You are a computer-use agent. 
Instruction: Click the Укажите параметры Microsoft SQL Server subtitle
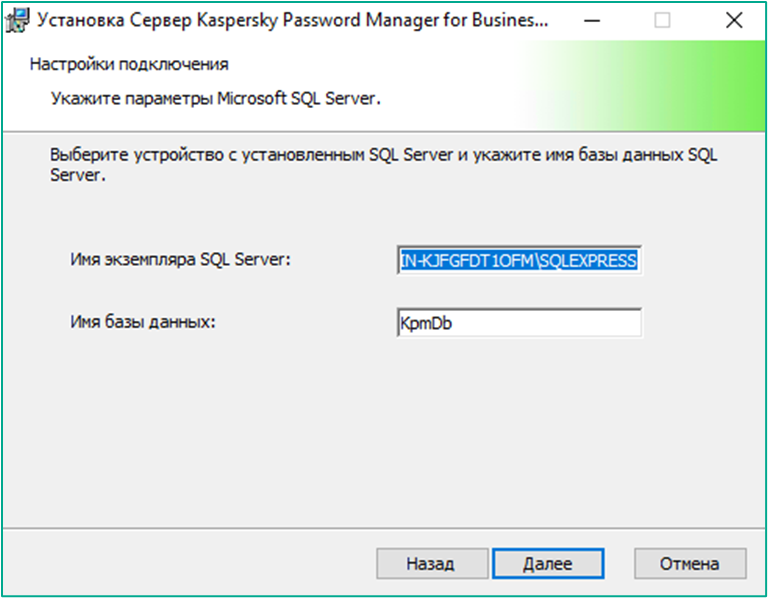coord(216,98)
